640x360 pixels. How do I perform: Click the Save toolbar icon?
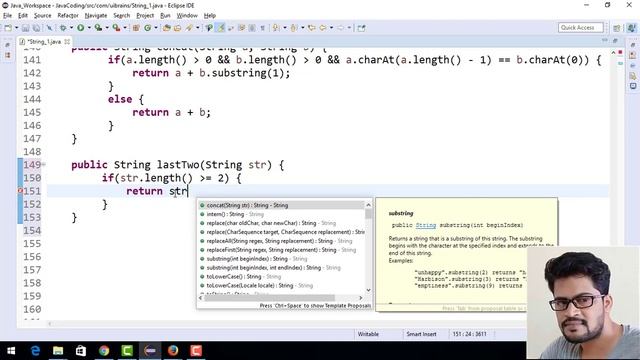point(26,28)
